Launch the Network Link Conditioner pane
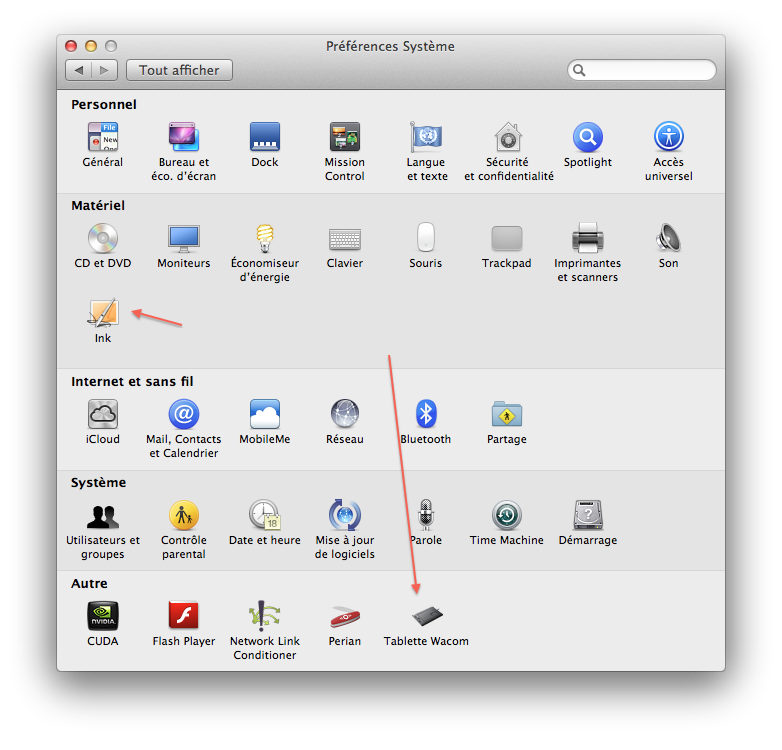 pyautogui.click(x=264, y=616)
